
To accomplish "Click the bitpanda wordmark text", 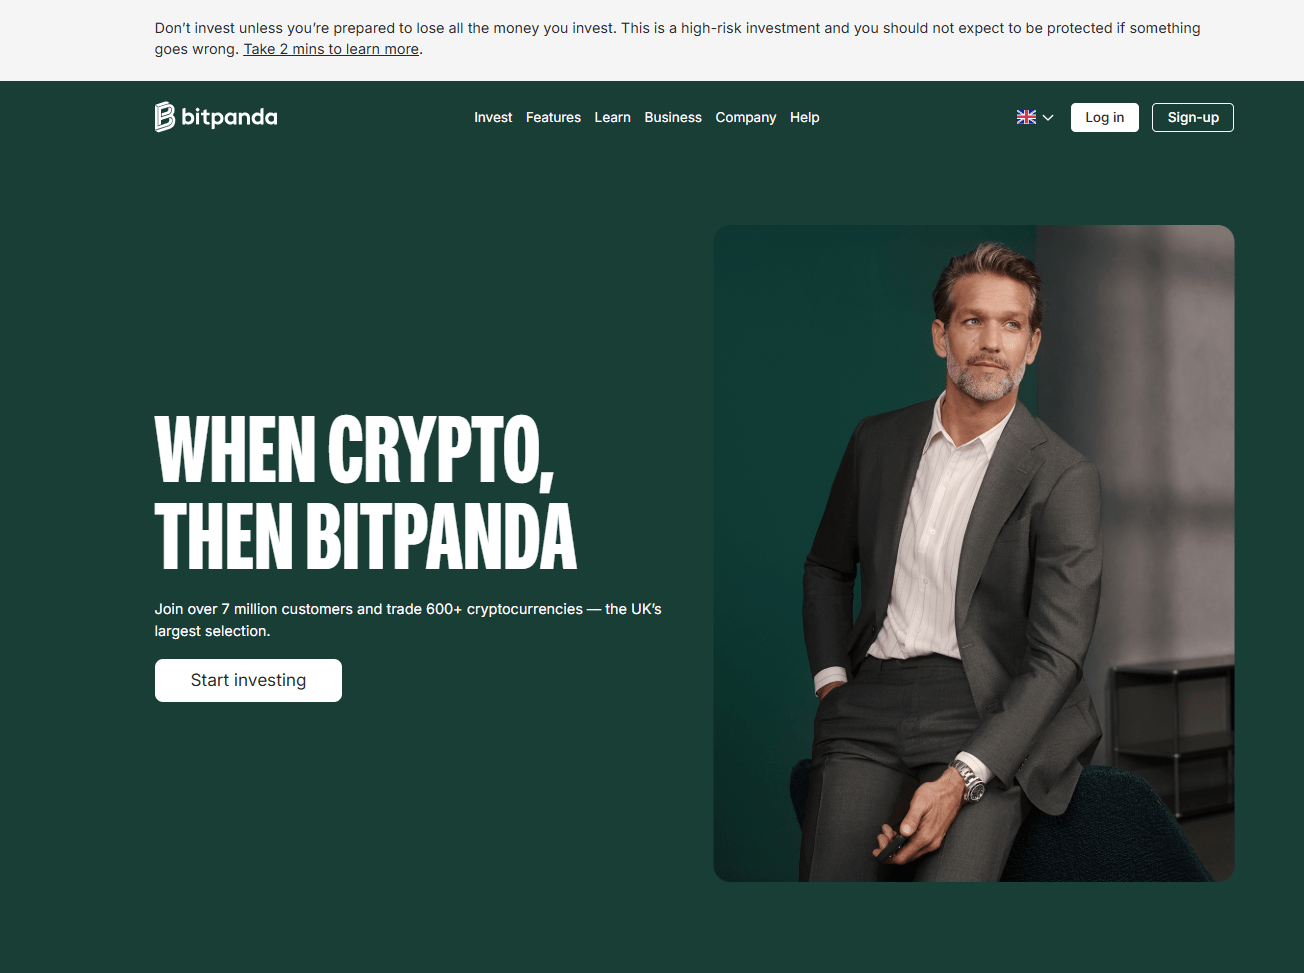I will [229, 117].
